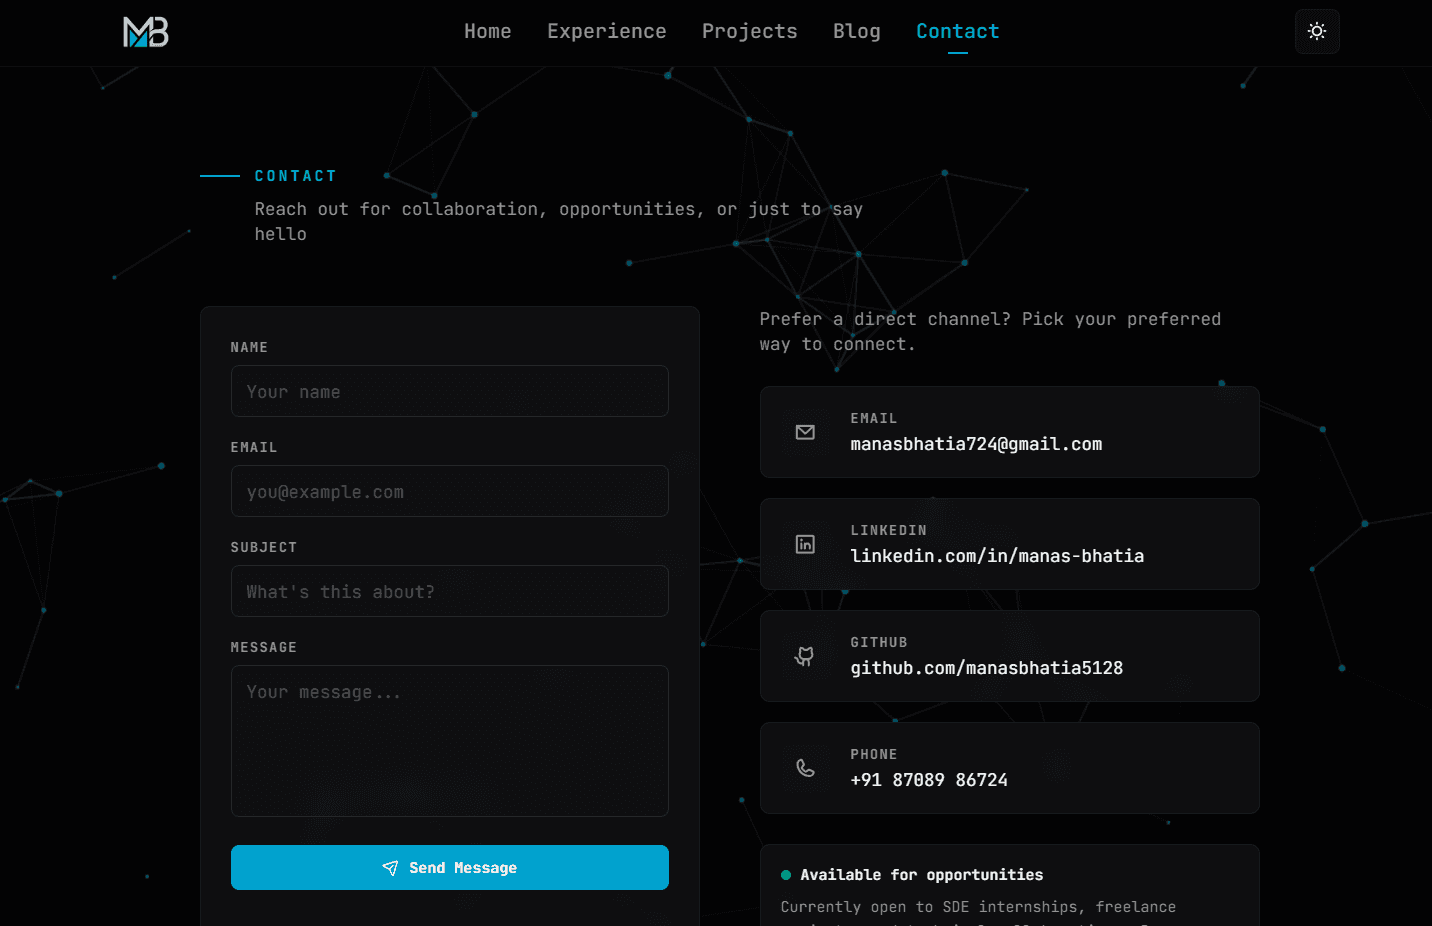Click the green availability status dot
Image resolution: width=1432 pixels, height=926 pixels.
pos(786,875)
